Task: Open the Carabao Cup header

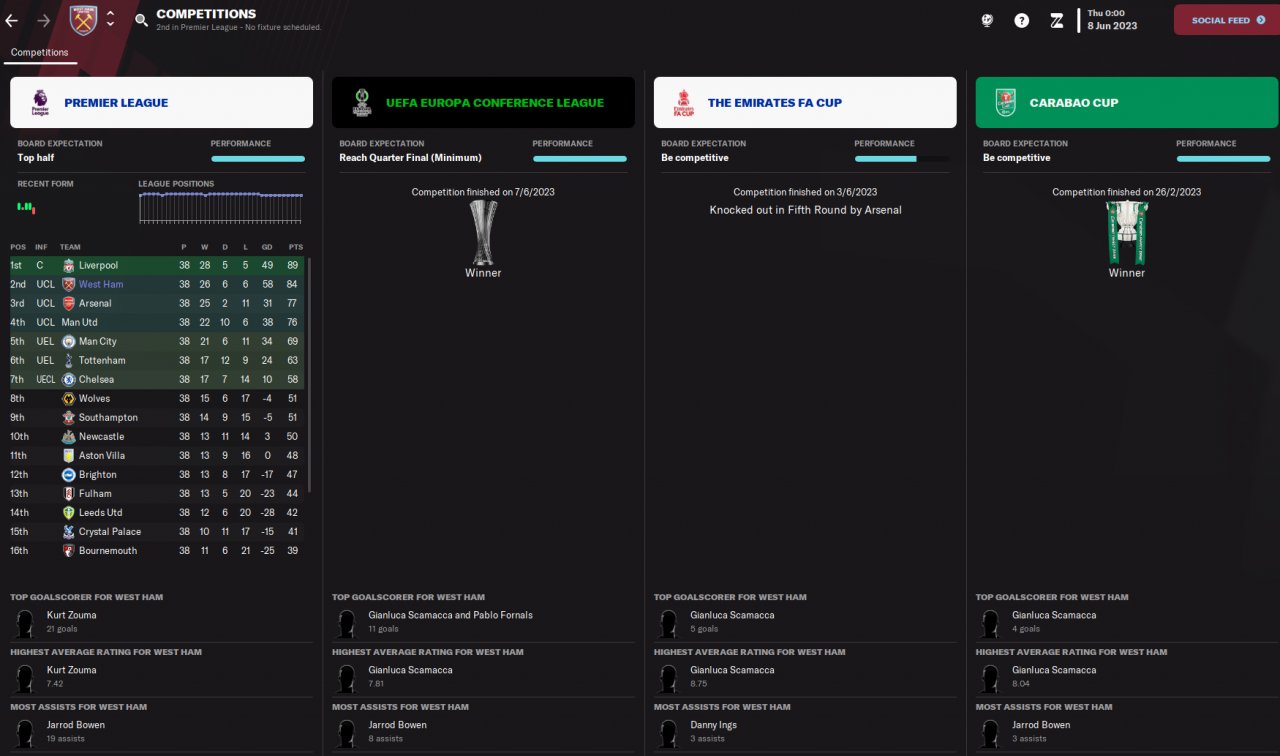Action: click(x=1127, y=102)
